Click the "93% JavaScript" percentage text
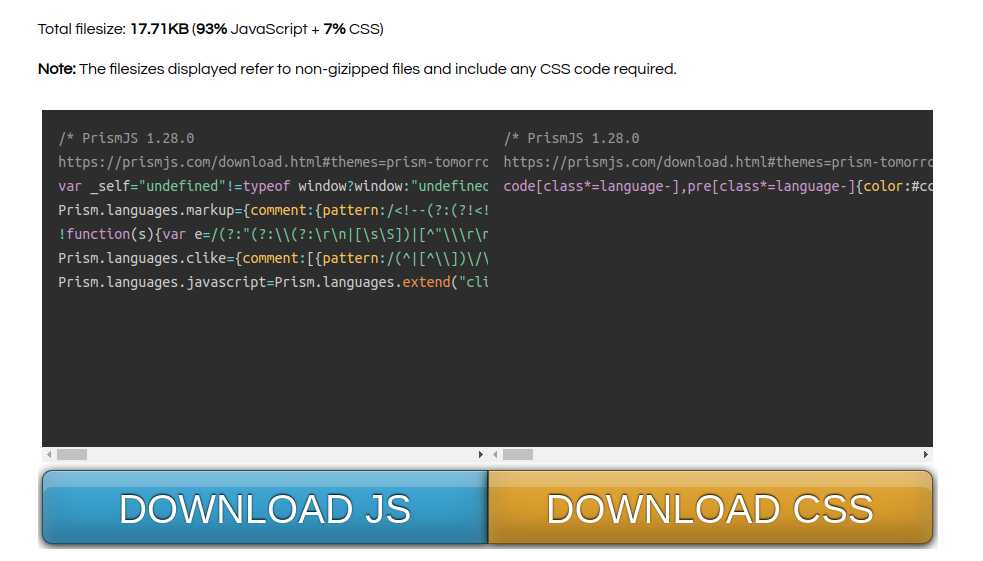 tap(251, 29)
